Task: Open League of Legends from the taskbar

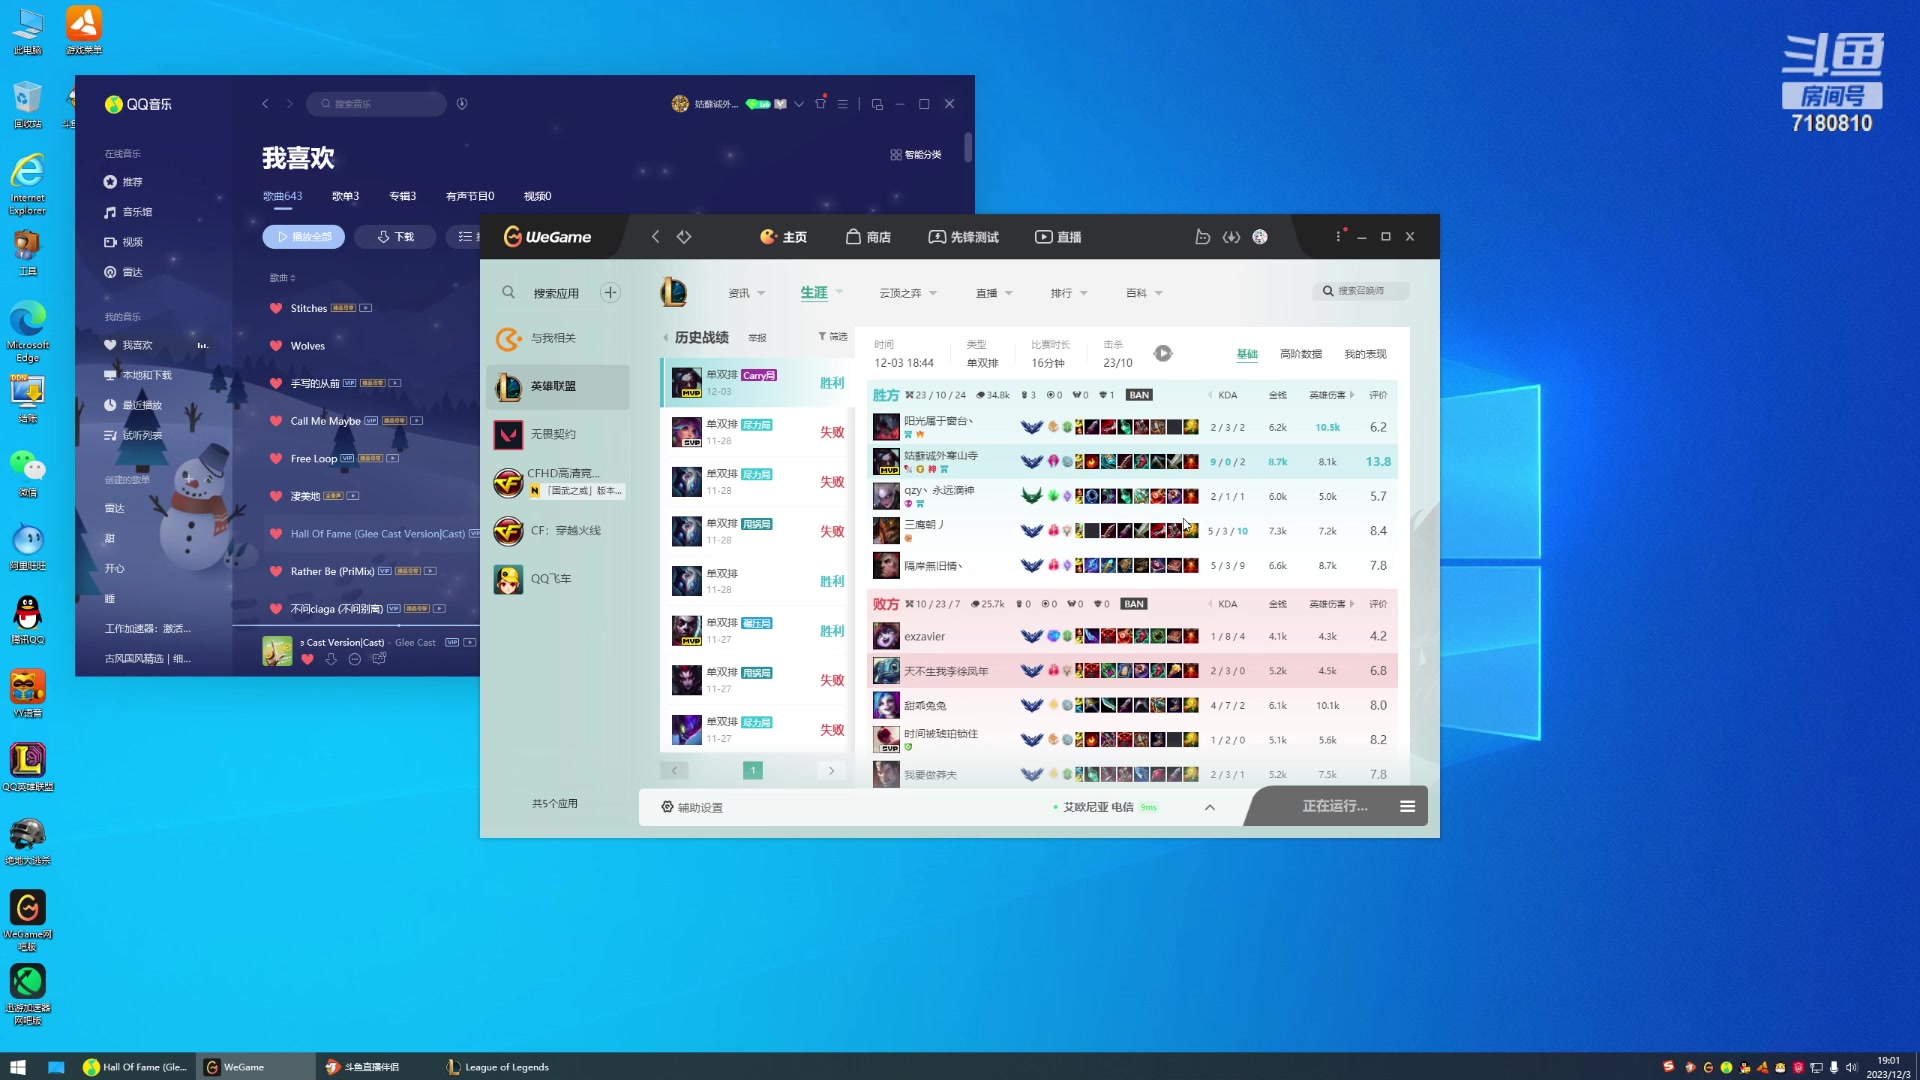Action: click(498, 1067)
